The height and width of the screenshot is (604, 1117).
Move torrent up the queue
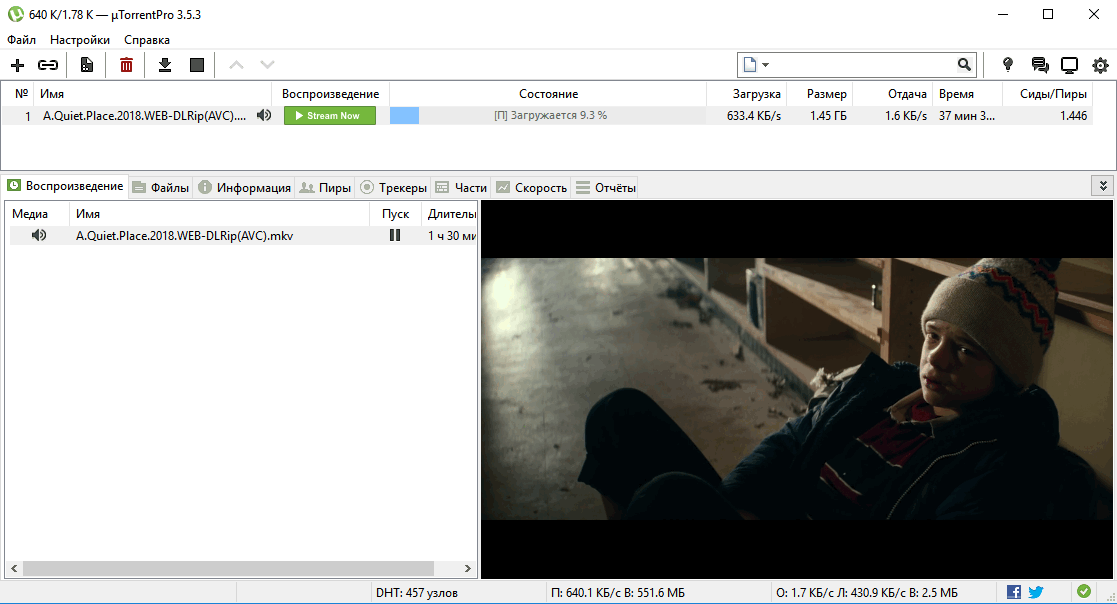[x=237, y=65]
